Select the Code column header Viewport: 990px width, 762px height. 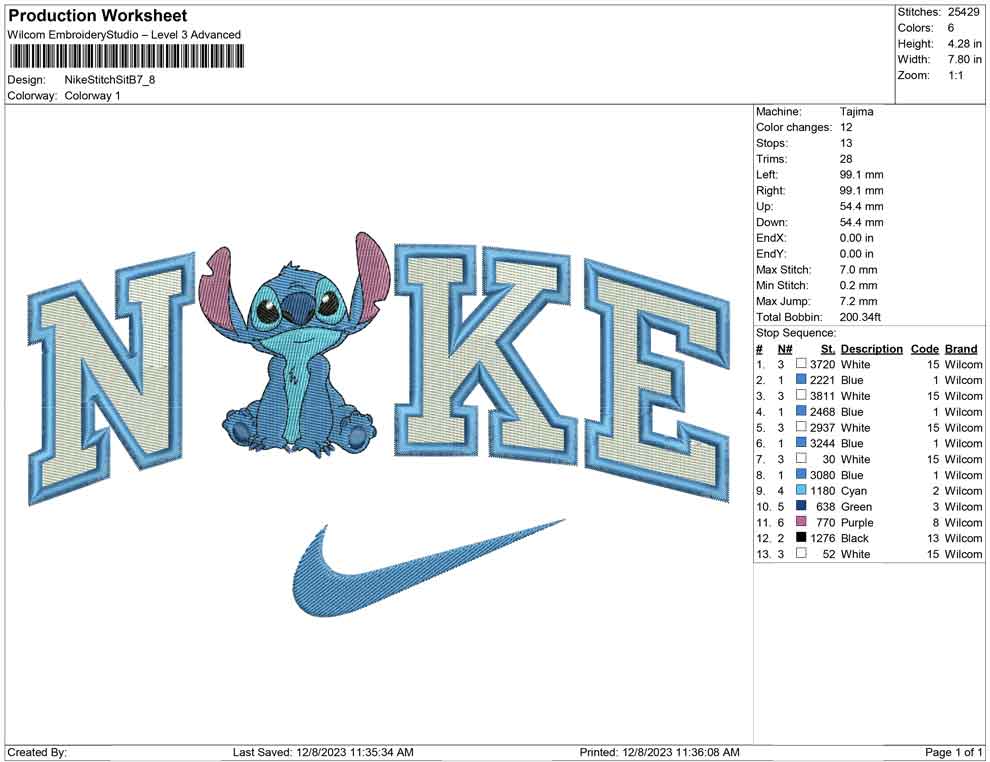click(924, 349)
